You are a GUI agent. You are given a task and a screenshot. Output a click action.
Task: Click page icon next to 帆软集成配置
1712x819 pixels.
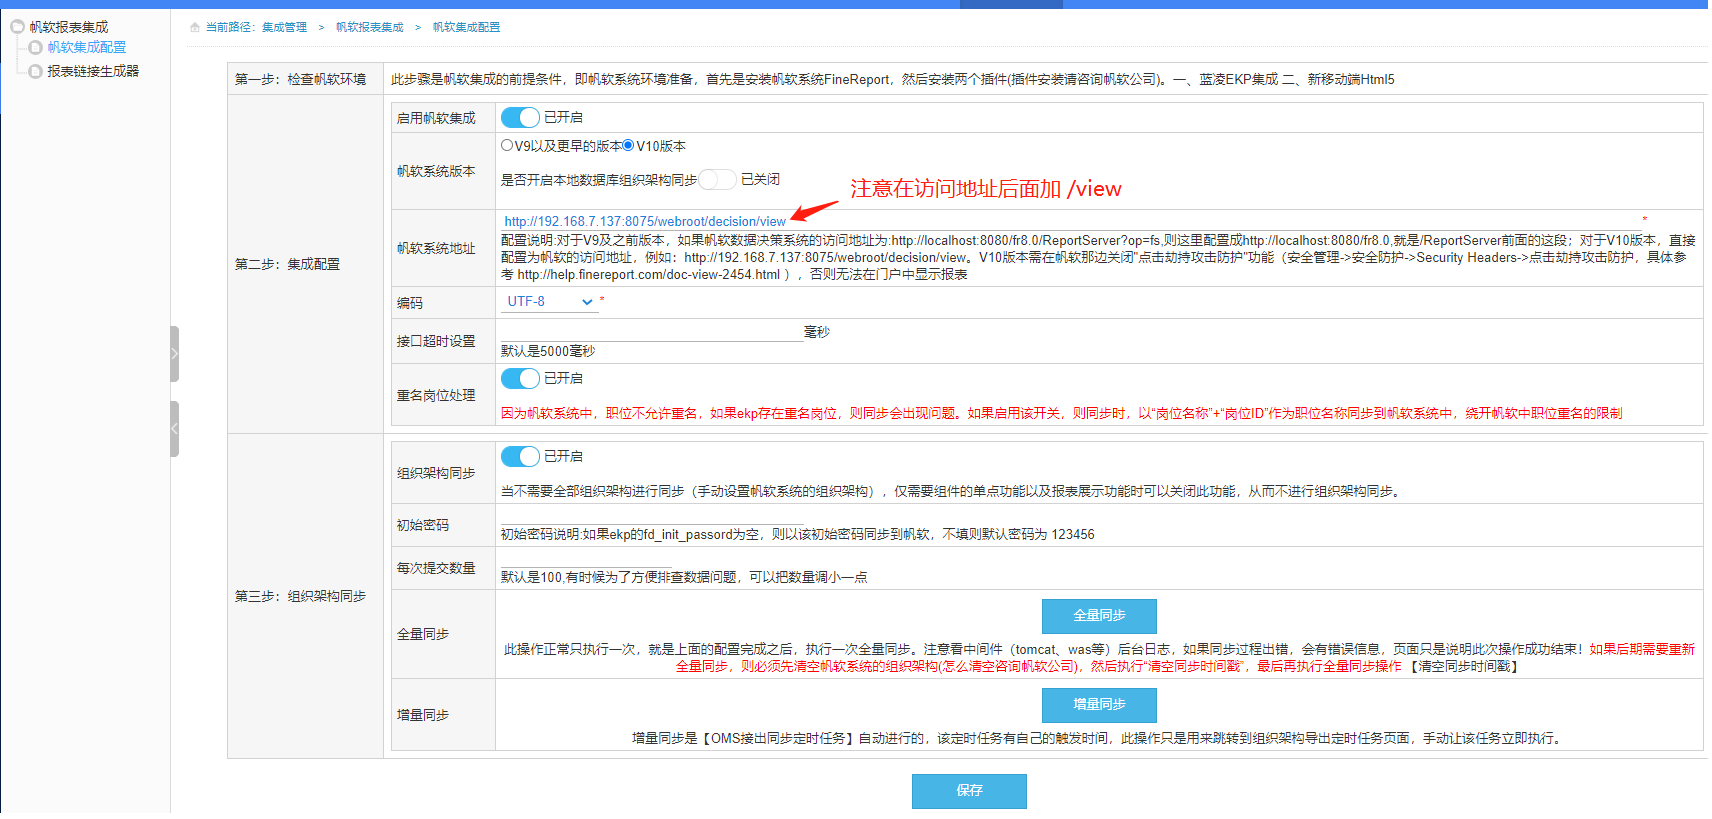(x=36, y=48)
